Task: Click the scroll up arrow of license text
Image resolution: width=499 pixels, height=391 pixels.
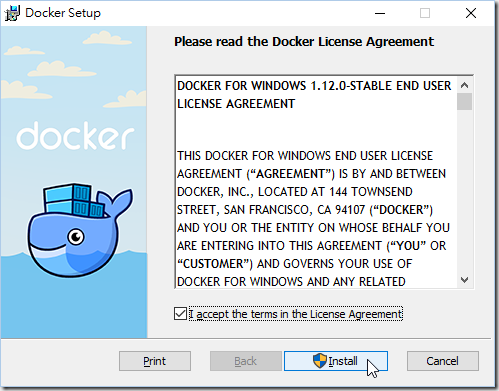Action: (x=464, y=85)
